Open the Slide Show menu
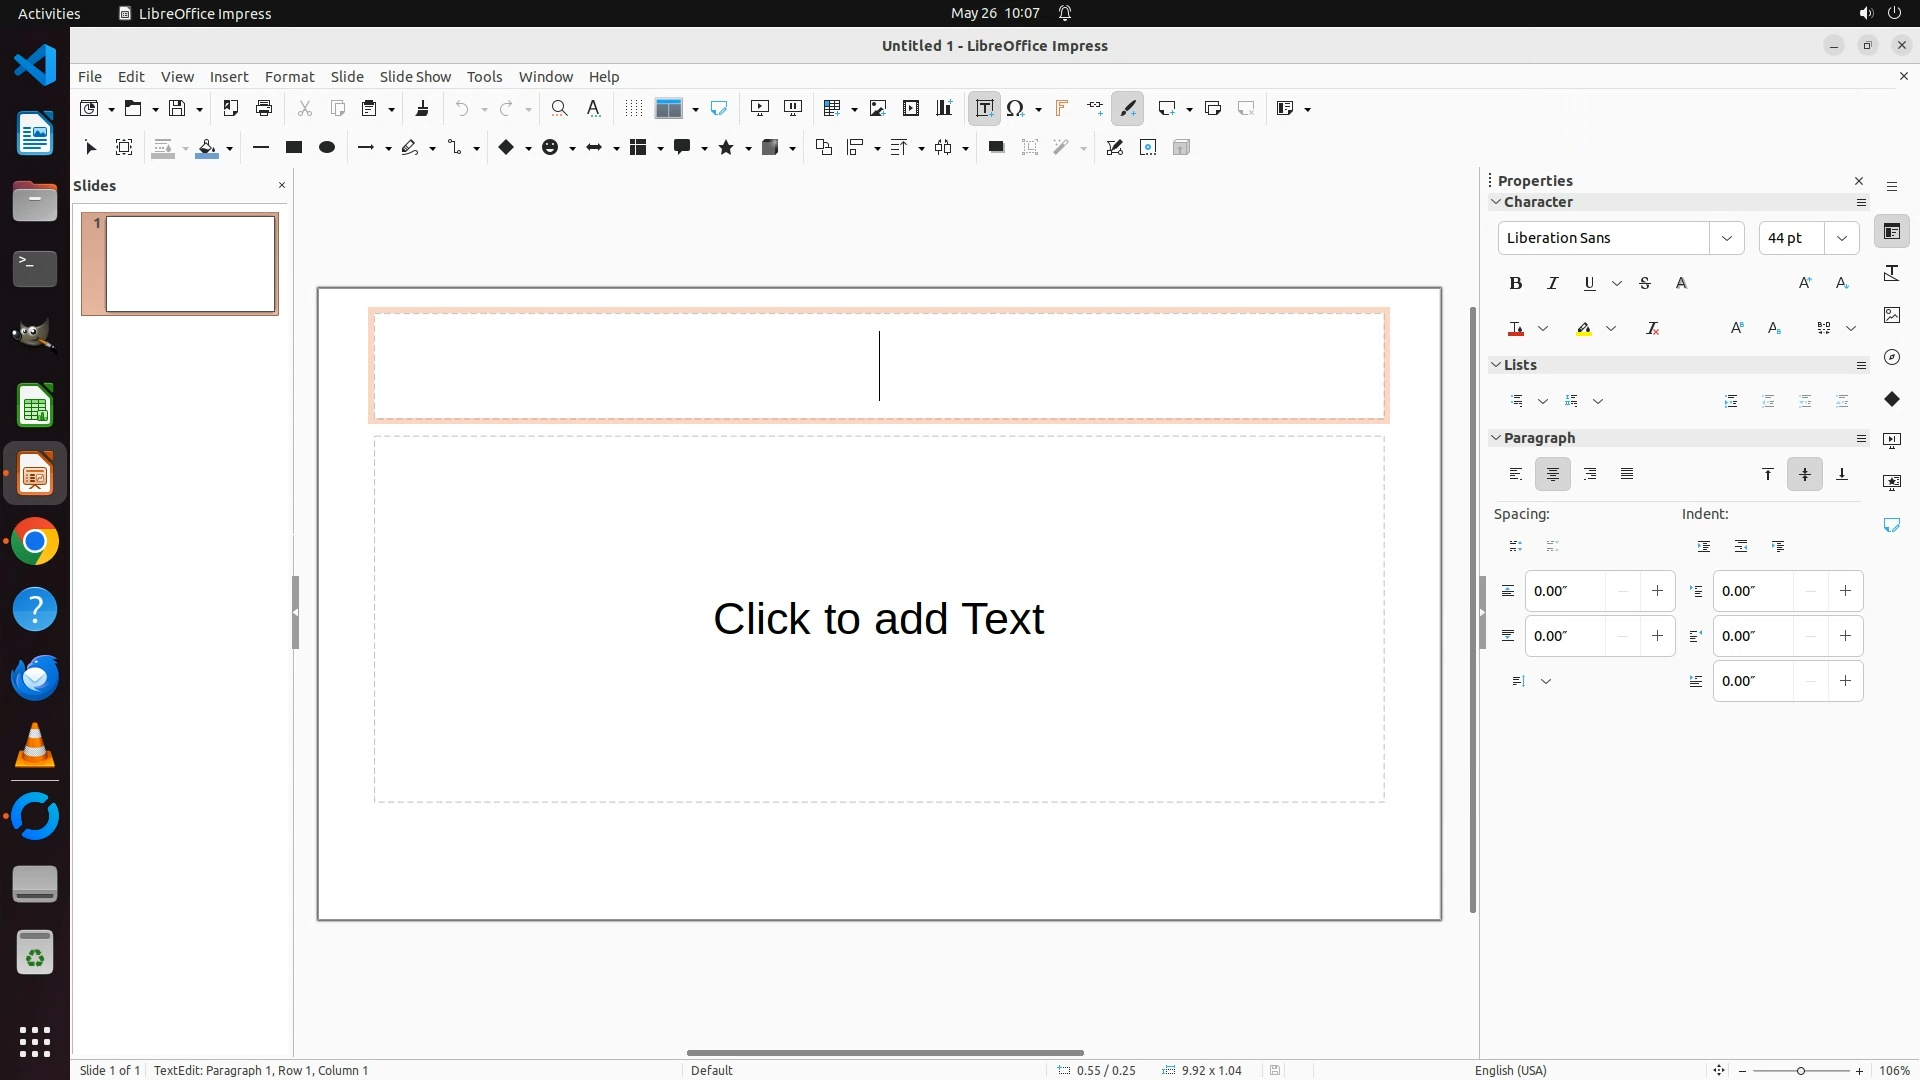Screen dimensions: 1920x1080 tap(414, 77)
